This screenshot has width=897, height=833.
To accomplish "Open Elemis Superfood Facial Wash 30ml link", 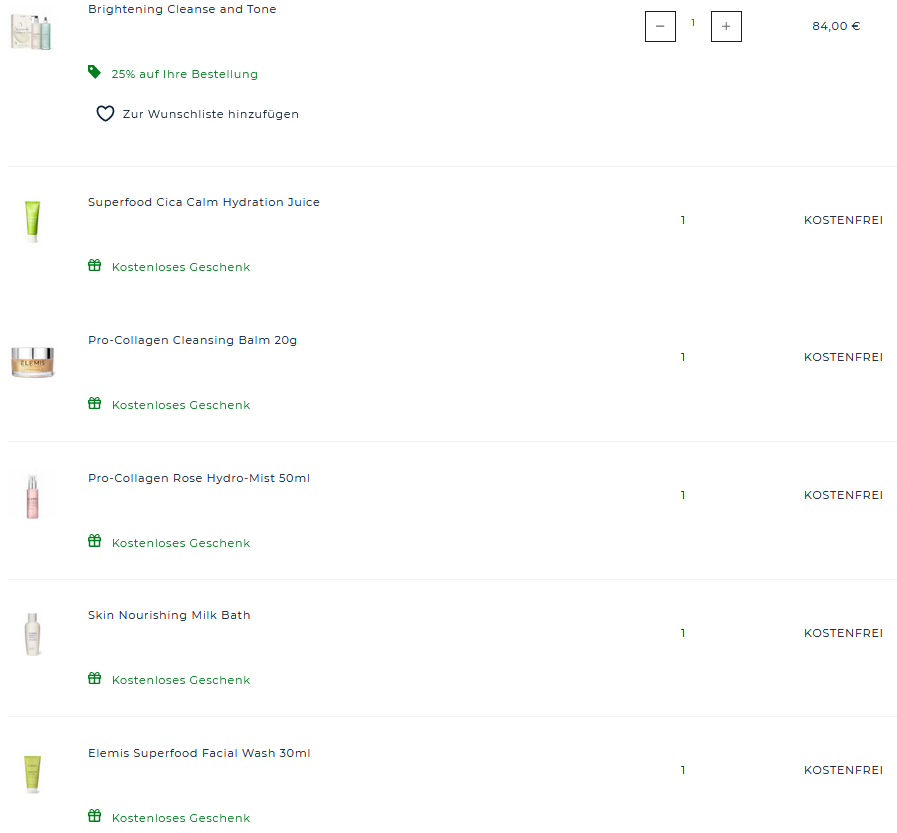I will pos(199,753).
